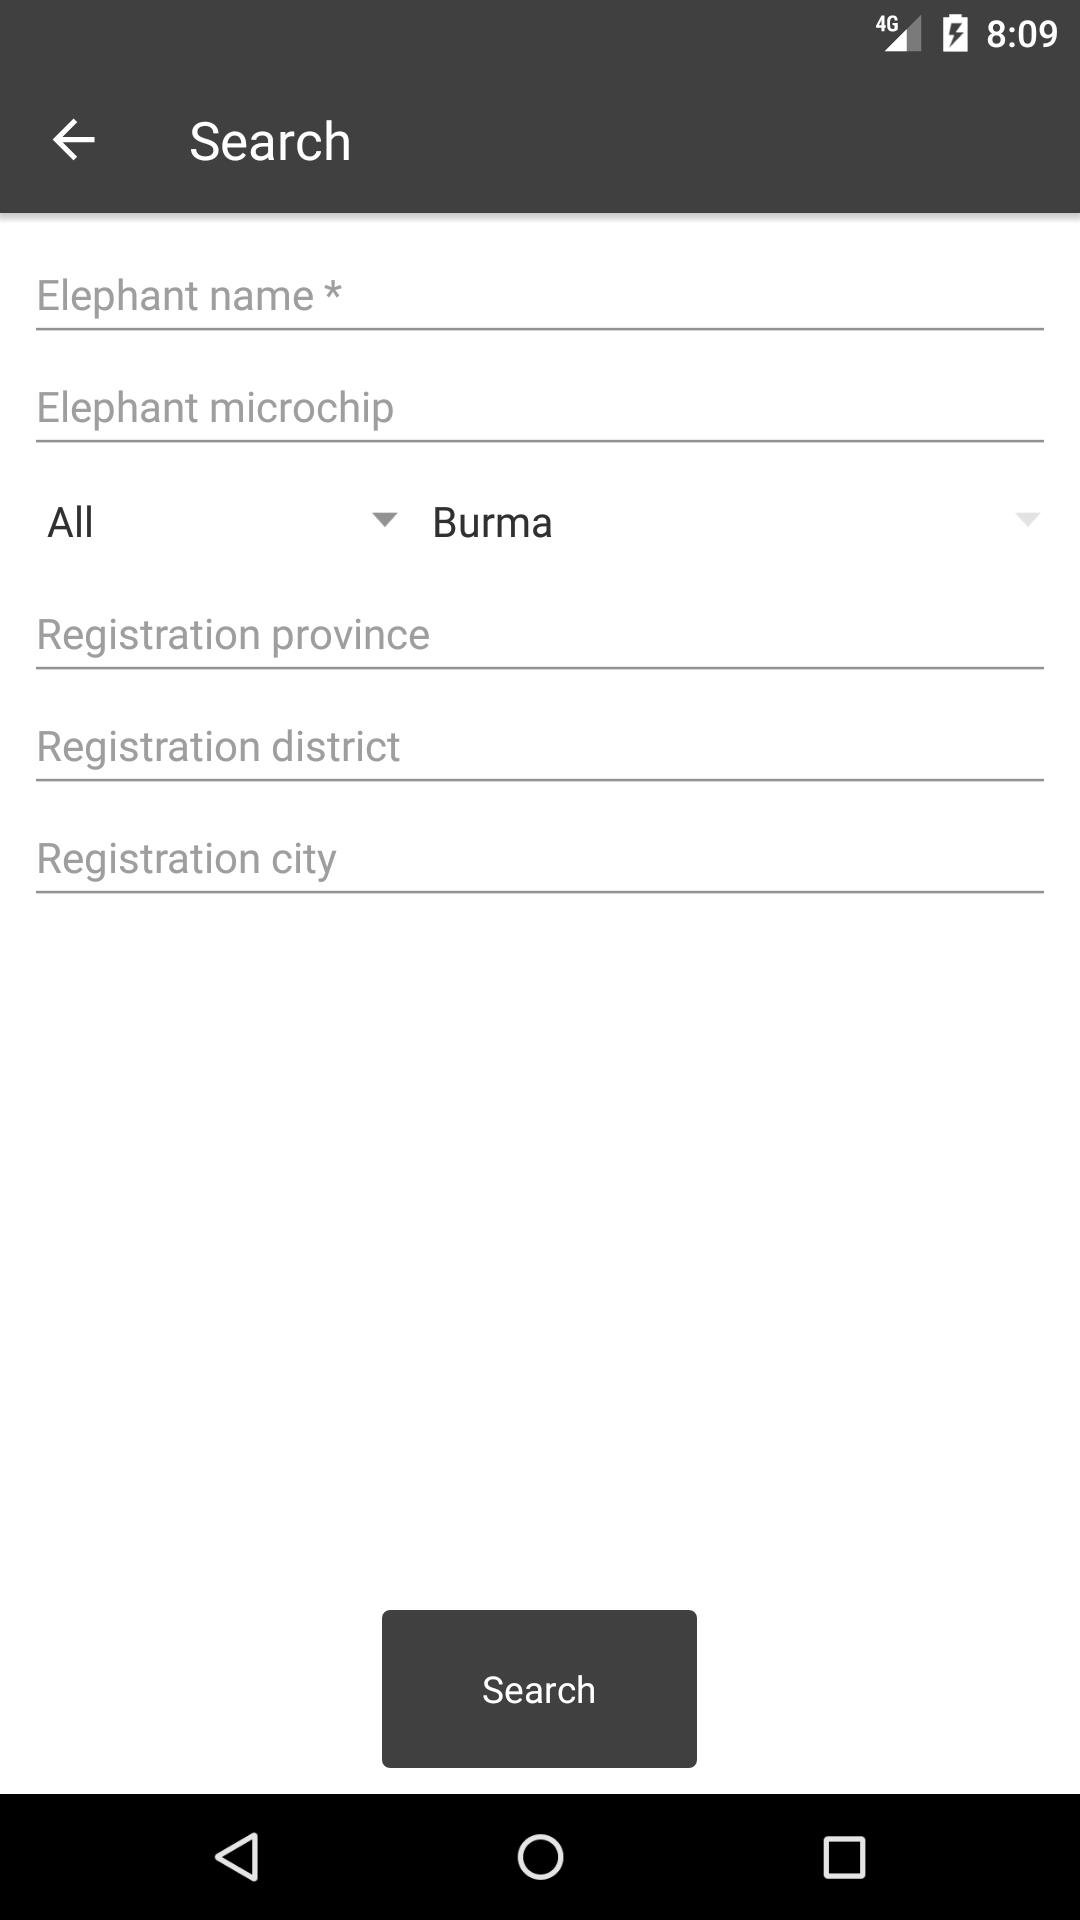This screenshot has width=1080, height=1920.
Task: Tap the 8:09 clock in the status bar
Action: coord(1021,34)
